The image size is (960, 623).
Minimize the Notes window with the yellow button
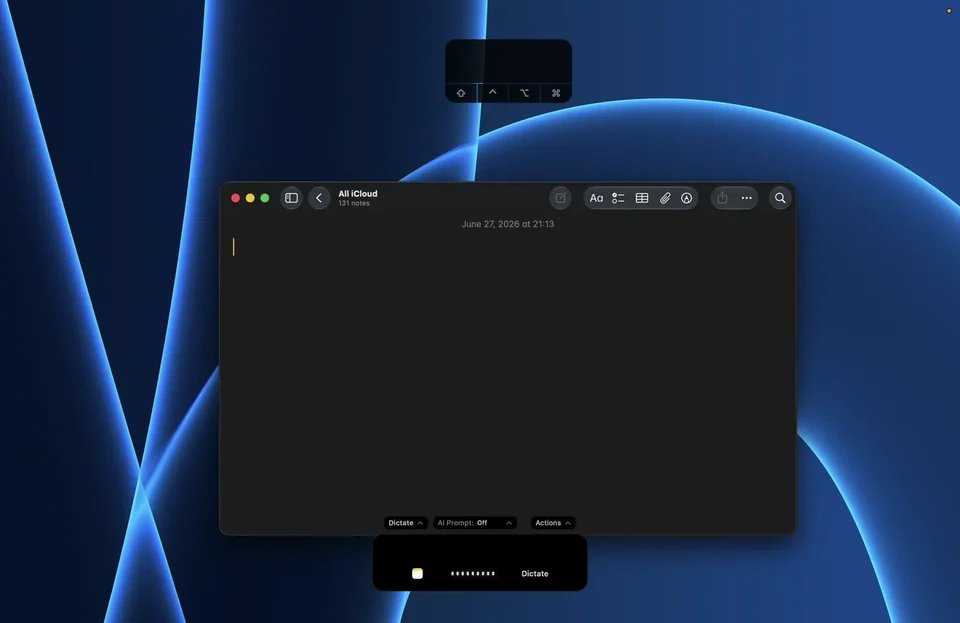[x=250, y=198]
